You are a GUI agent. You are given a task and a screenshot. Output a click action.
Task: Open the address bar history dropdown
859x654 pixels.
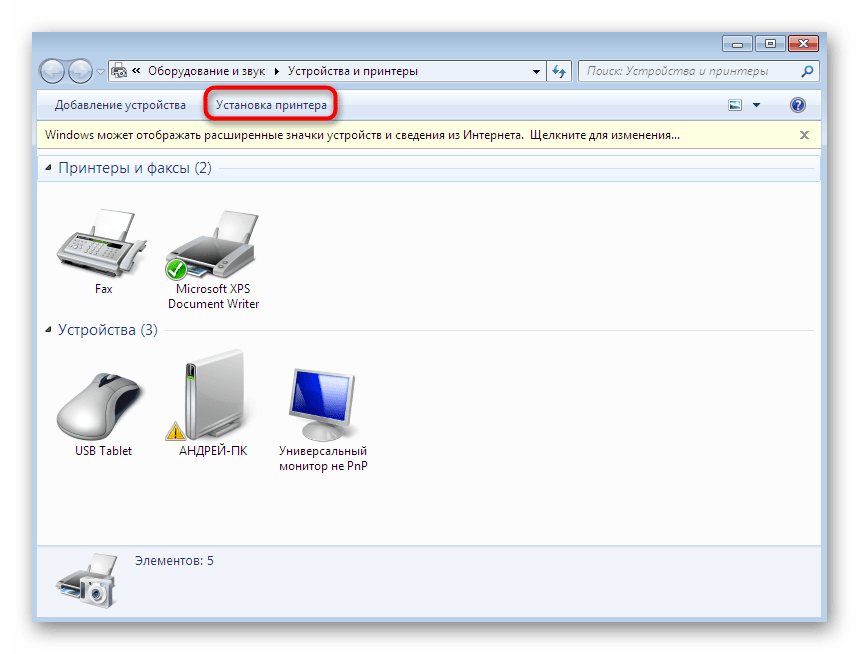[537, 71]
